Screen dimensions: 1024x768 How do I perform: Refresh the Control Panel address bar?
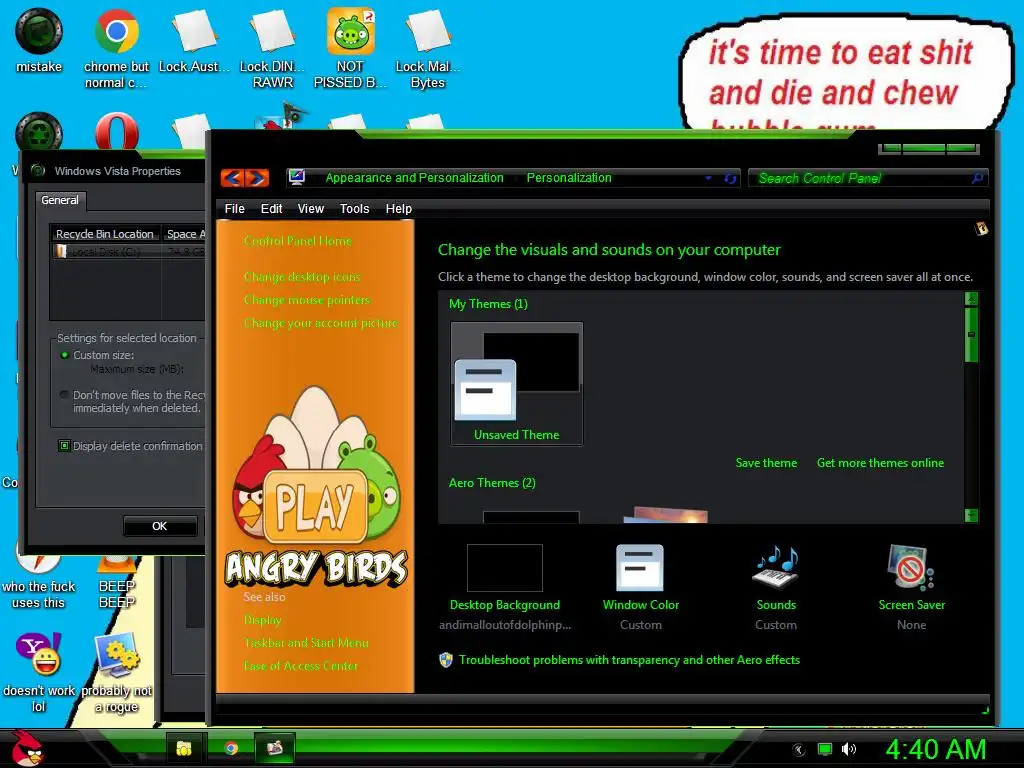click(730, 178)
